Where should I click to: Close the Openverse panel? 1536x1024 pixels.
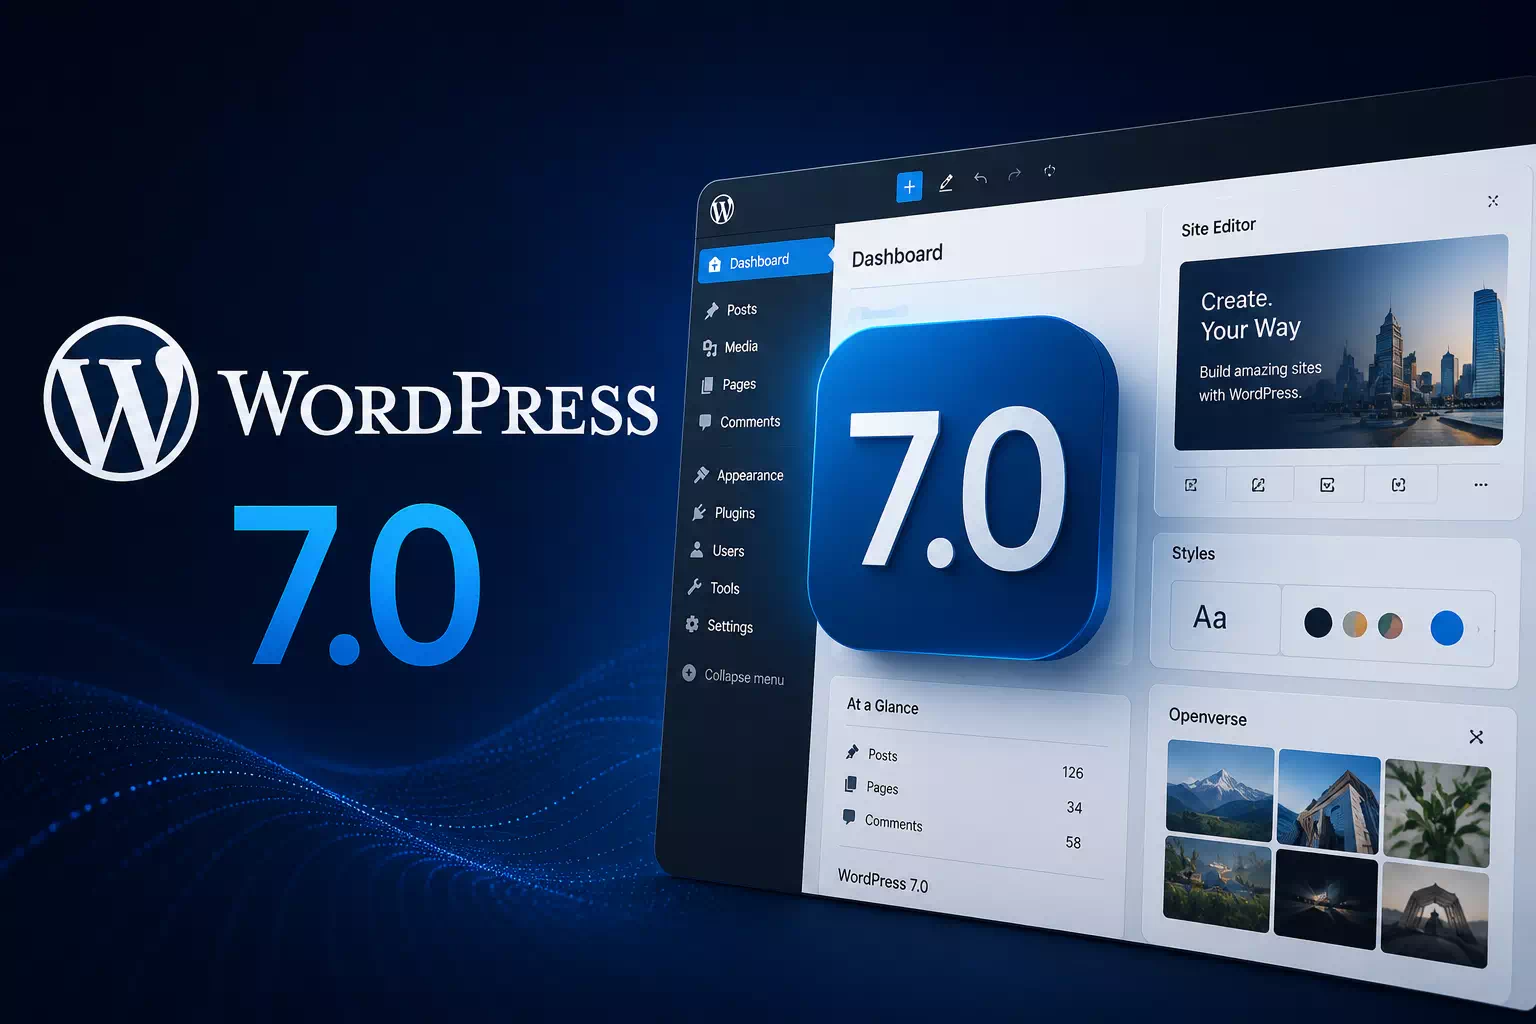[1476, 737]
